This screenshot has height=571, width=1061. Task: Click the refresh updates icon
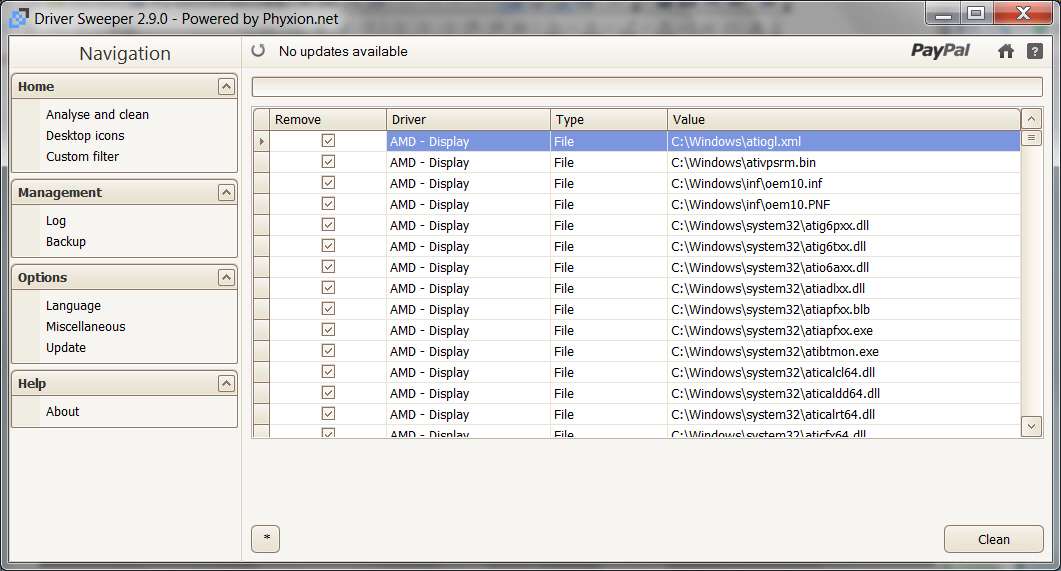(258, 51)
